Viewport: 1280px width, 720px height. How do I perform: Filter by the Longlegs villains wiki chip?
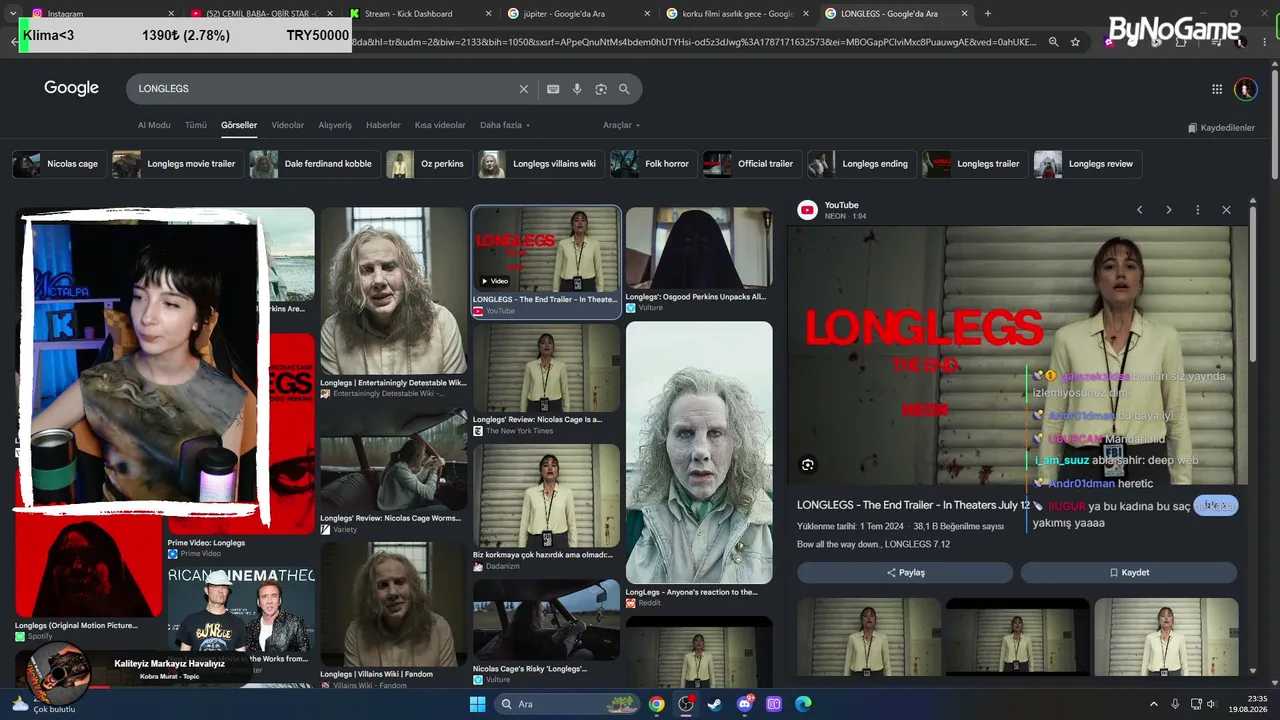pos(540,164)
